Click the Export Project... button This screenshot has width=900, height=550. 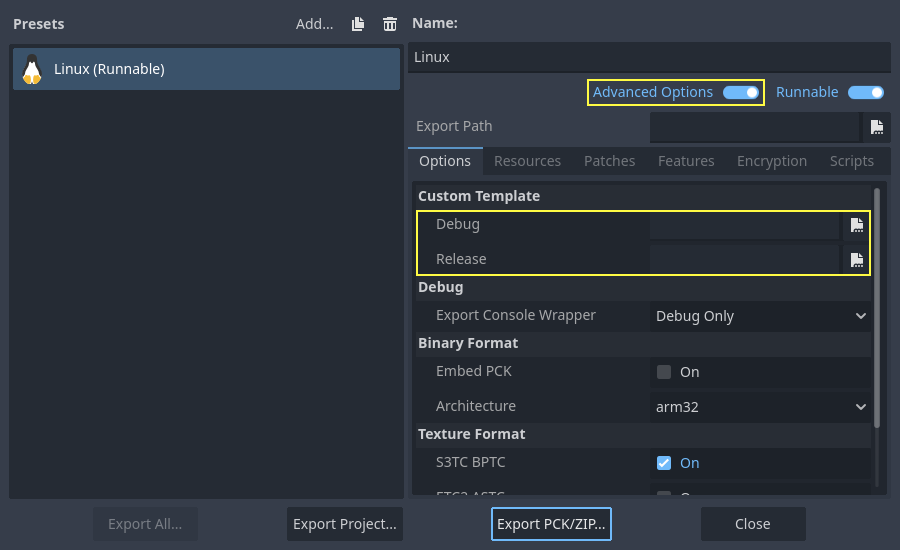click(x=345, y=524)
